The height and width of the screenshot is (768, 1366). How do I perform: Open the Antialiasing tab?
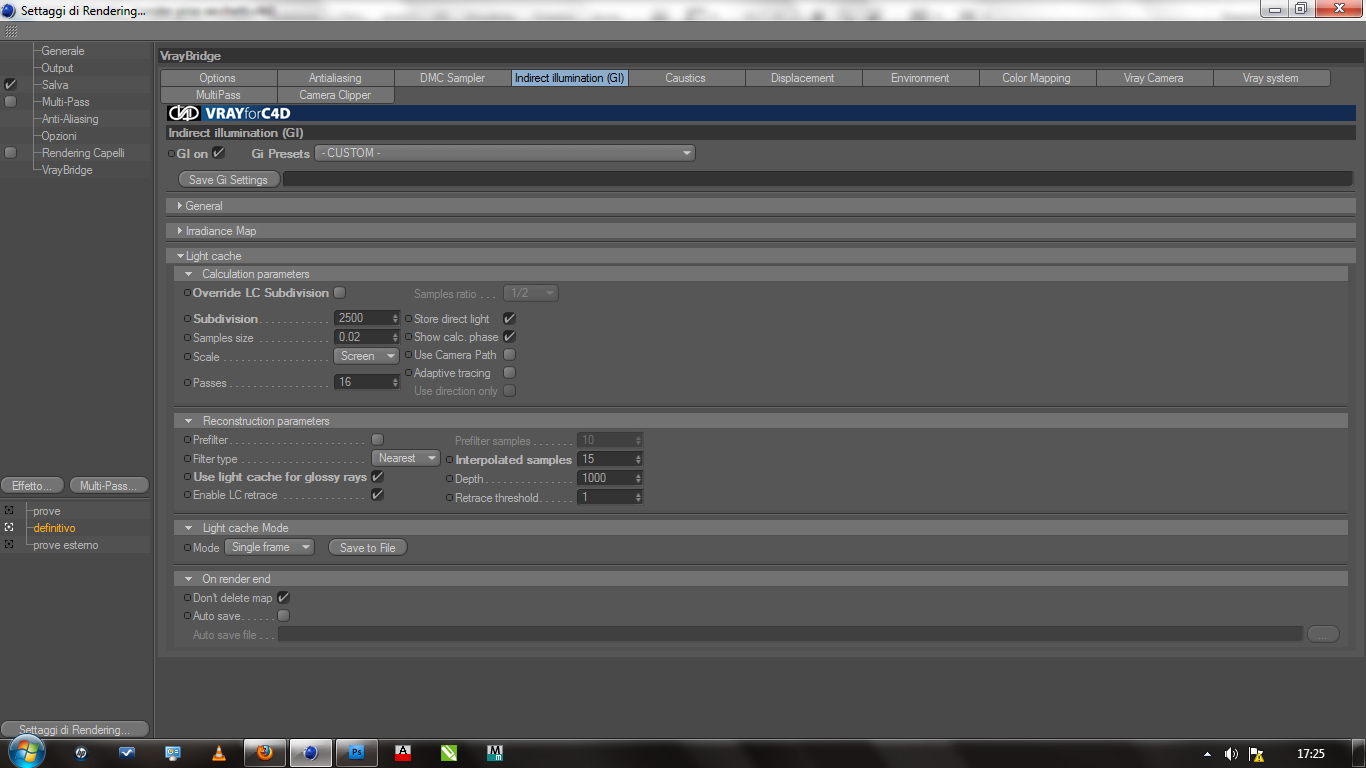tap(335, 78)
